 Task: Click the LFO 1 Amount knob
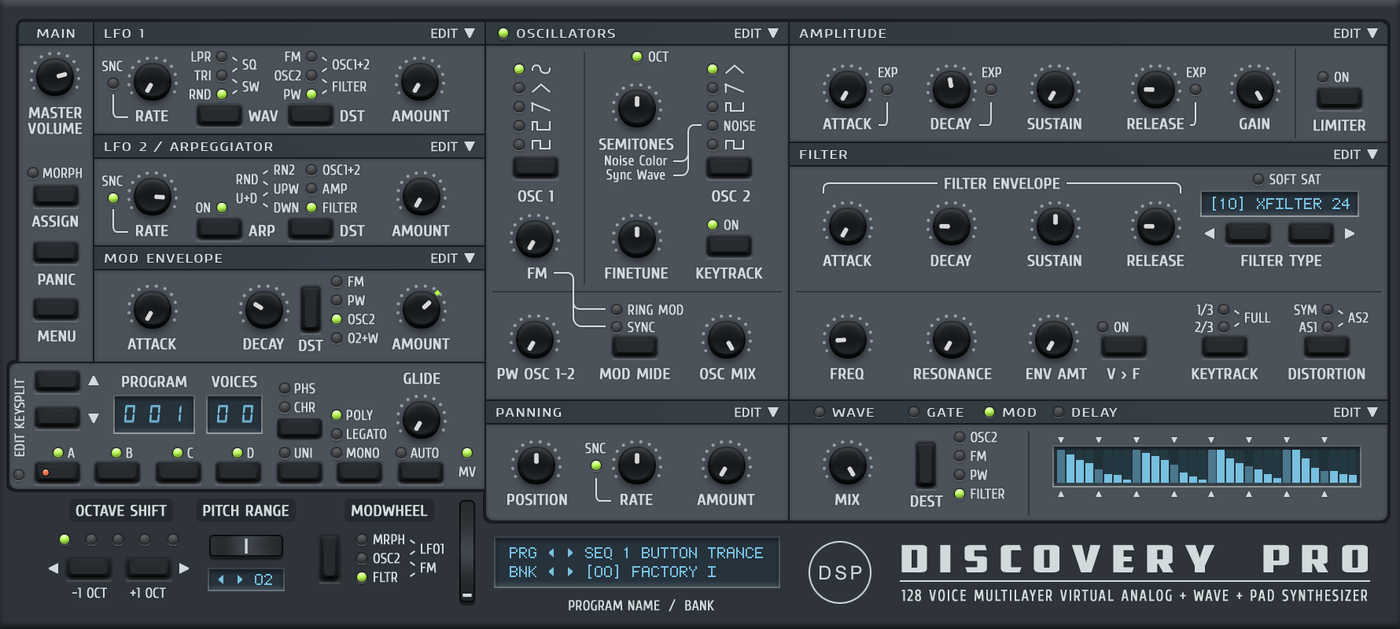(419, 81)
